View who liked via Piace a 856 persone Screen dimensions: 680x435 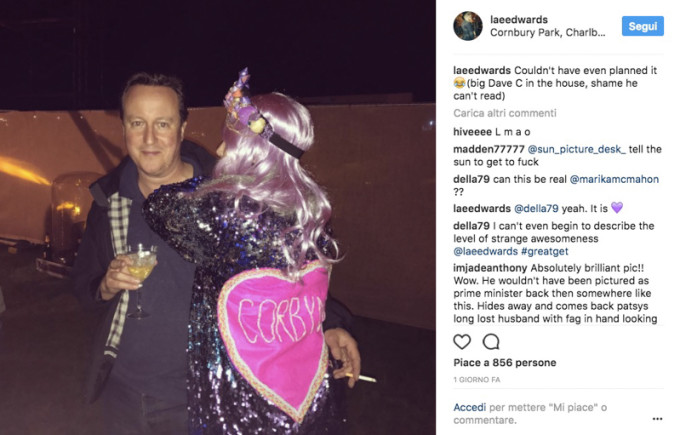tap(504, 363)
